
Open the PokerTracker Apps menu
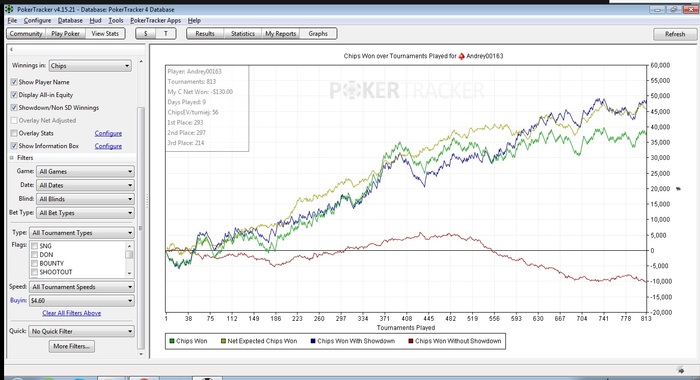155,21
